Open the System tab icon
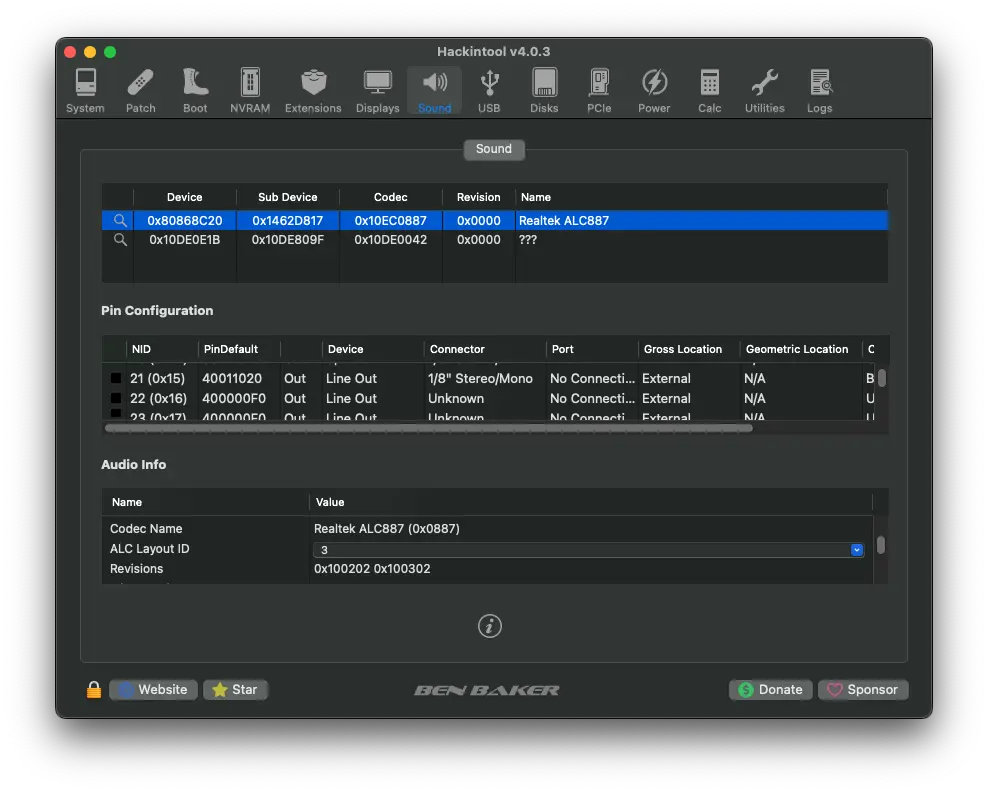The image size is (988, 792). point(85,83)
